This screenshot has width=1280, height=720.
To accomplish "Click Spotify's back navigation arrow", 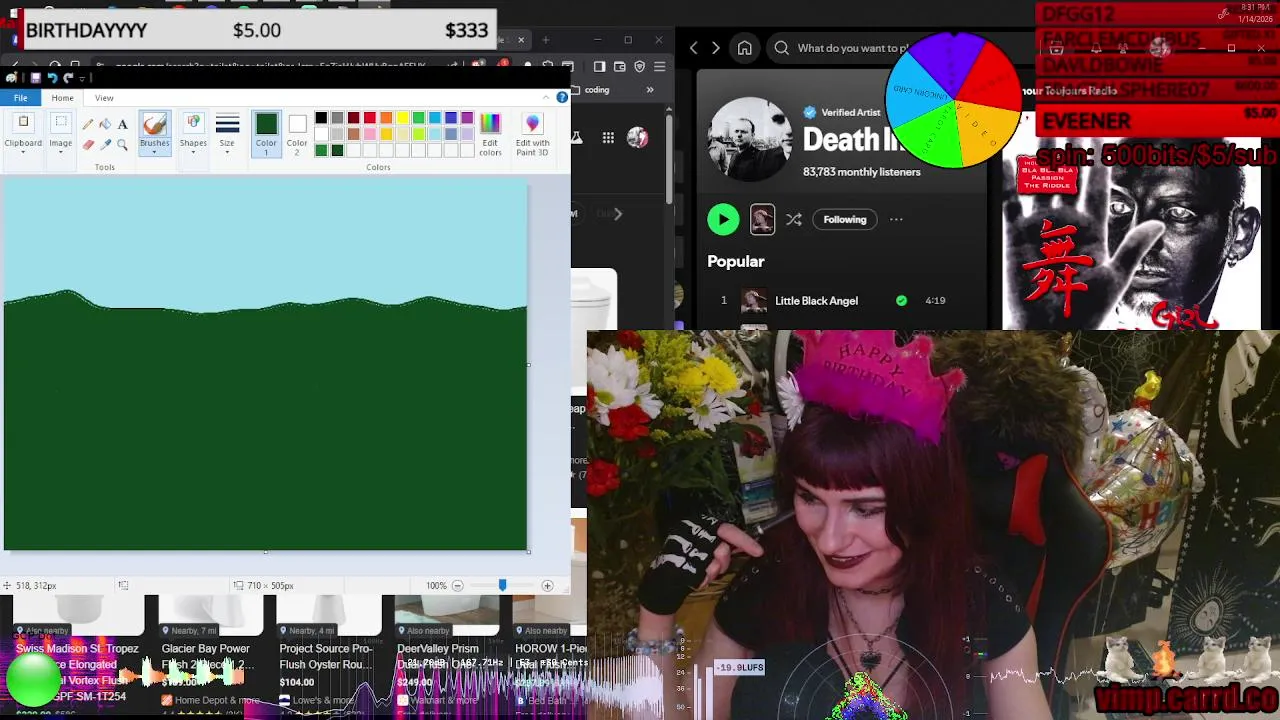I will coord(694,48).
